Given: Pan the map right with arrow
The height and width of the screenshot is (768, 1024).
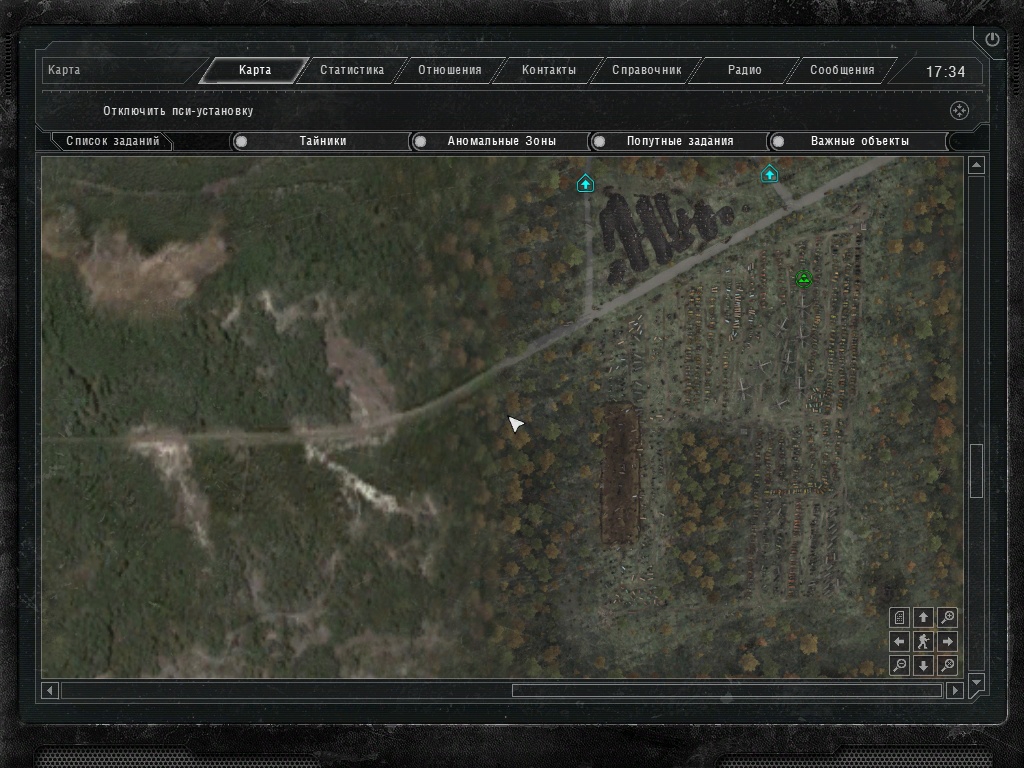Looking at the screenshot, I should [948, 641].
